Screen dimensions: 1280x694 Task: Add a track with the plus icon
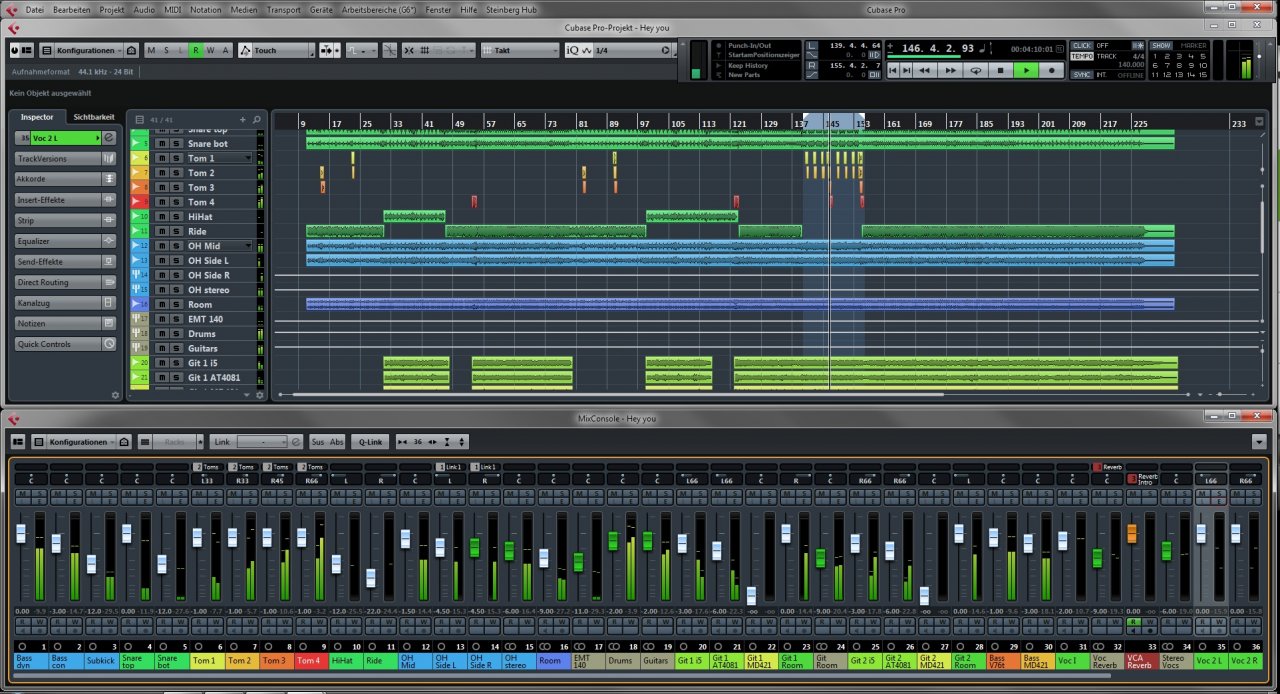pyautogui.click(x=242, y=120)
